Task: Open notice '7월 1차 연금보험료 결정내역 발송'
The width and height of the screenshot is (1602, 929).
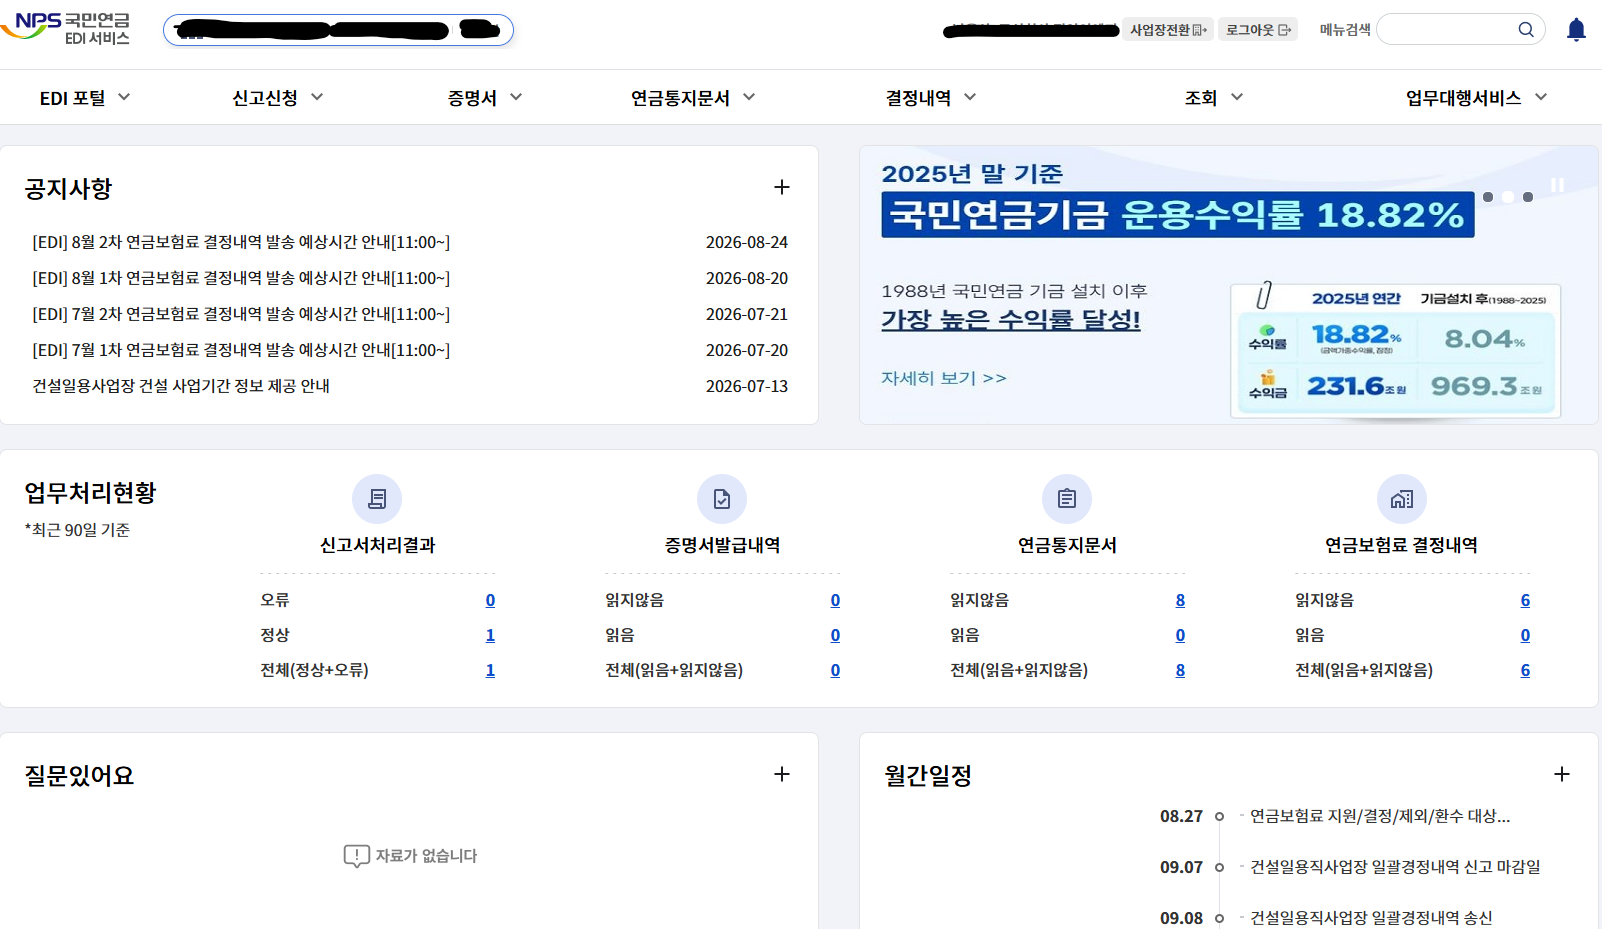Action: (x=241, y=350)
